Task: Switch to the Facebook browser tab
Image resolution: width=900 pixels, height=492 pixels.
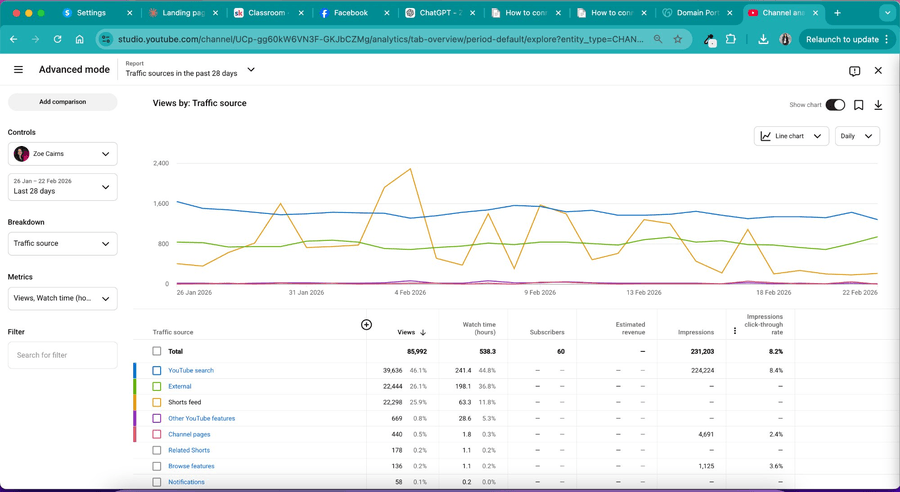Action: point(351,13)
